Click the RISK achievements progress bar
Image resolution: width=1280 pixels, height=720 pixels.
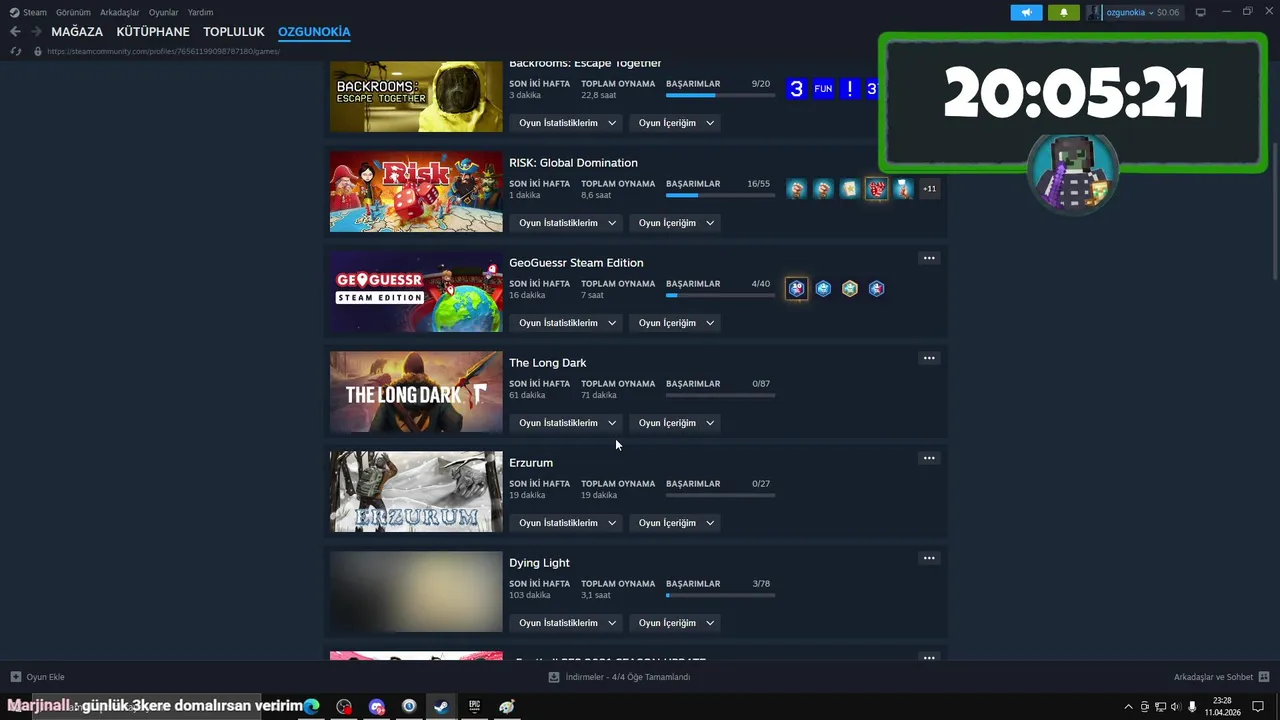720,195
